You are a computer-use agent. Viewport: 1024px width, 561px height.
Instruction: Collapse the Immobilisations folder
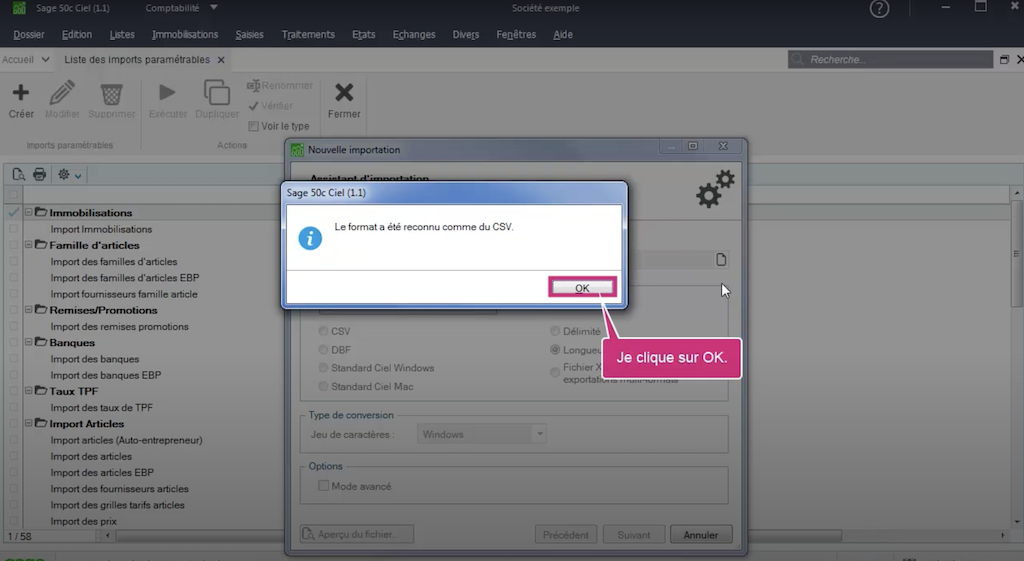coord(29,212)
